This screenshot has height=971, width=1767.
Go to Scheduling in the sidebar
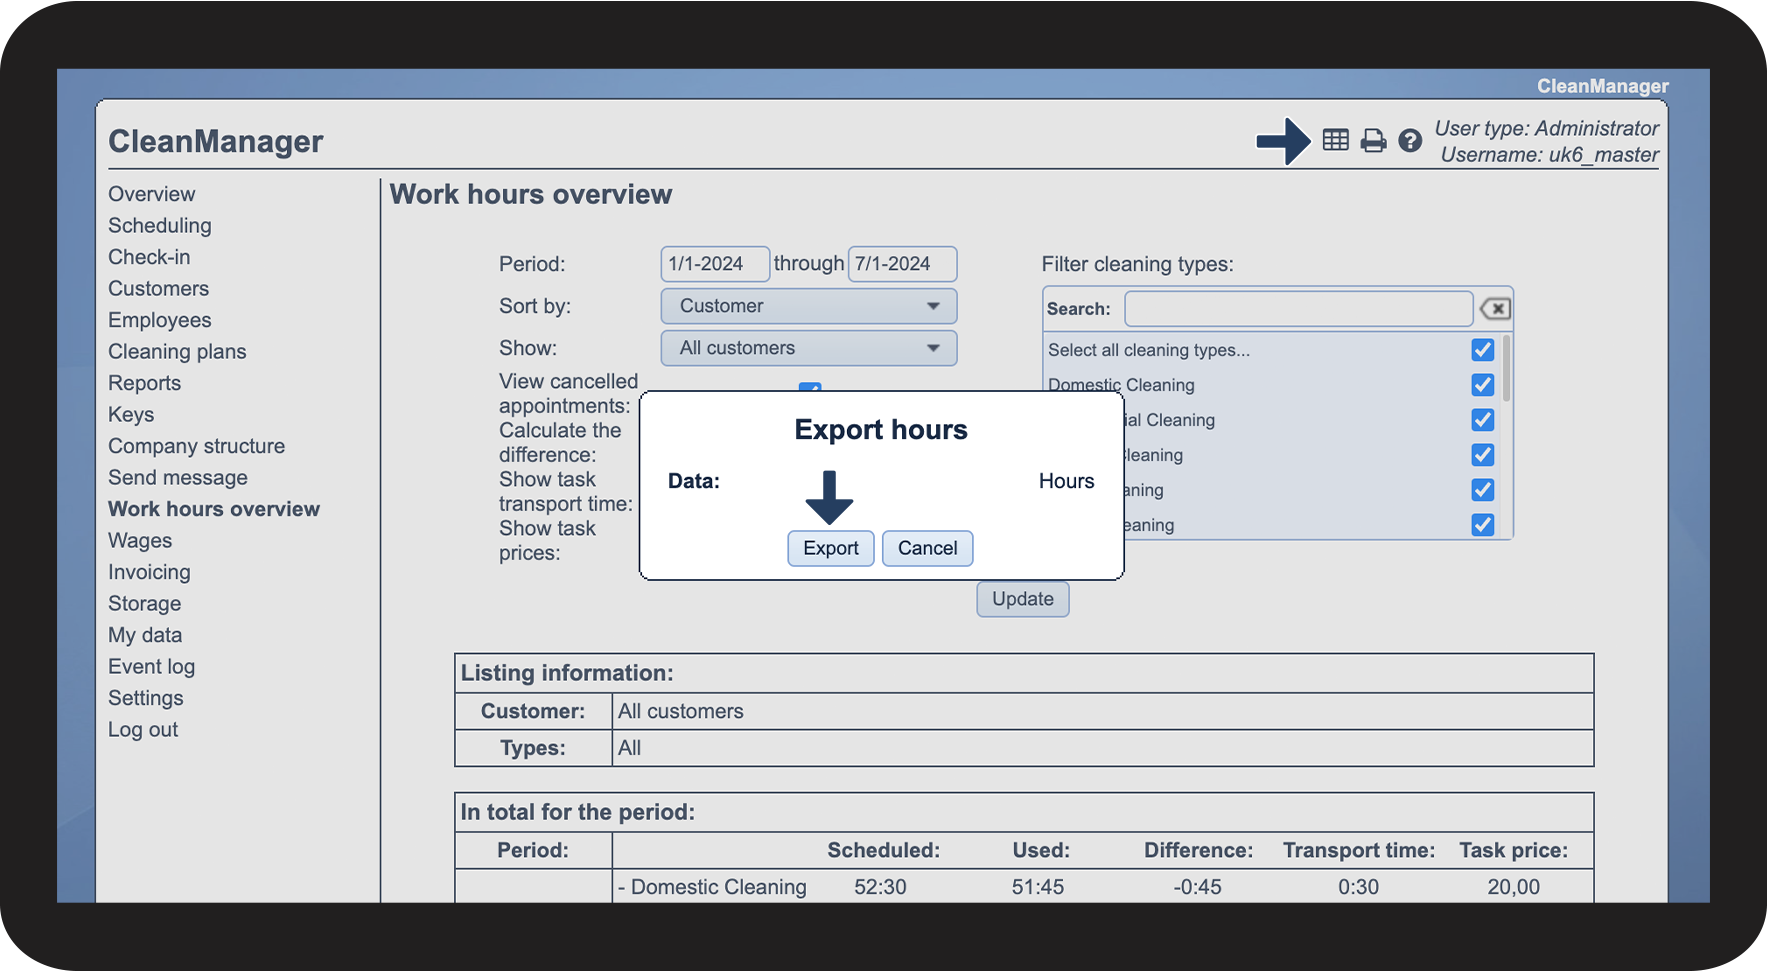160,226
